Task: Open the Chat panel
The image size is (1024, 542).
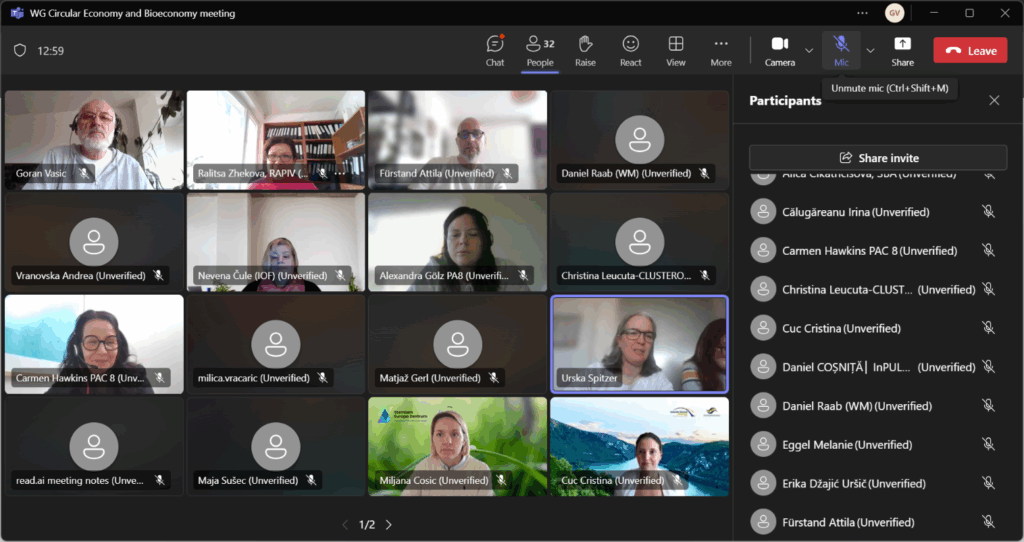Action: tap(495, 50)
